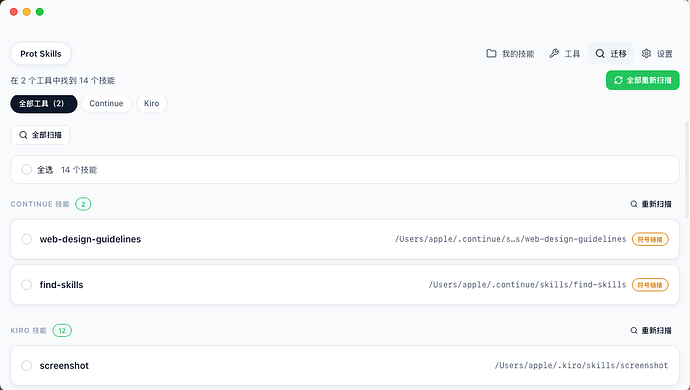Filter by Continue tool tab

(x=106, y=104)
